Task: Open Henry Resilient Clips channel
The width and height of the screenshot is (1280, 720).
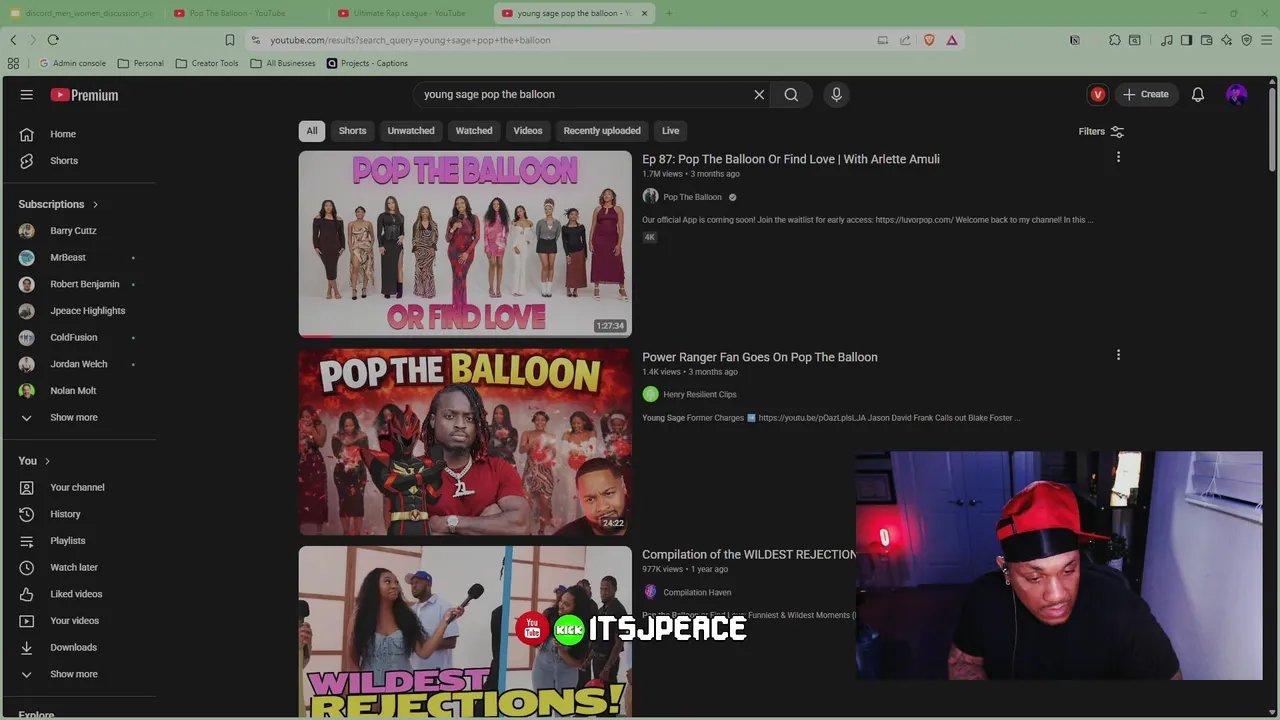Action: [x=700, y=395]
